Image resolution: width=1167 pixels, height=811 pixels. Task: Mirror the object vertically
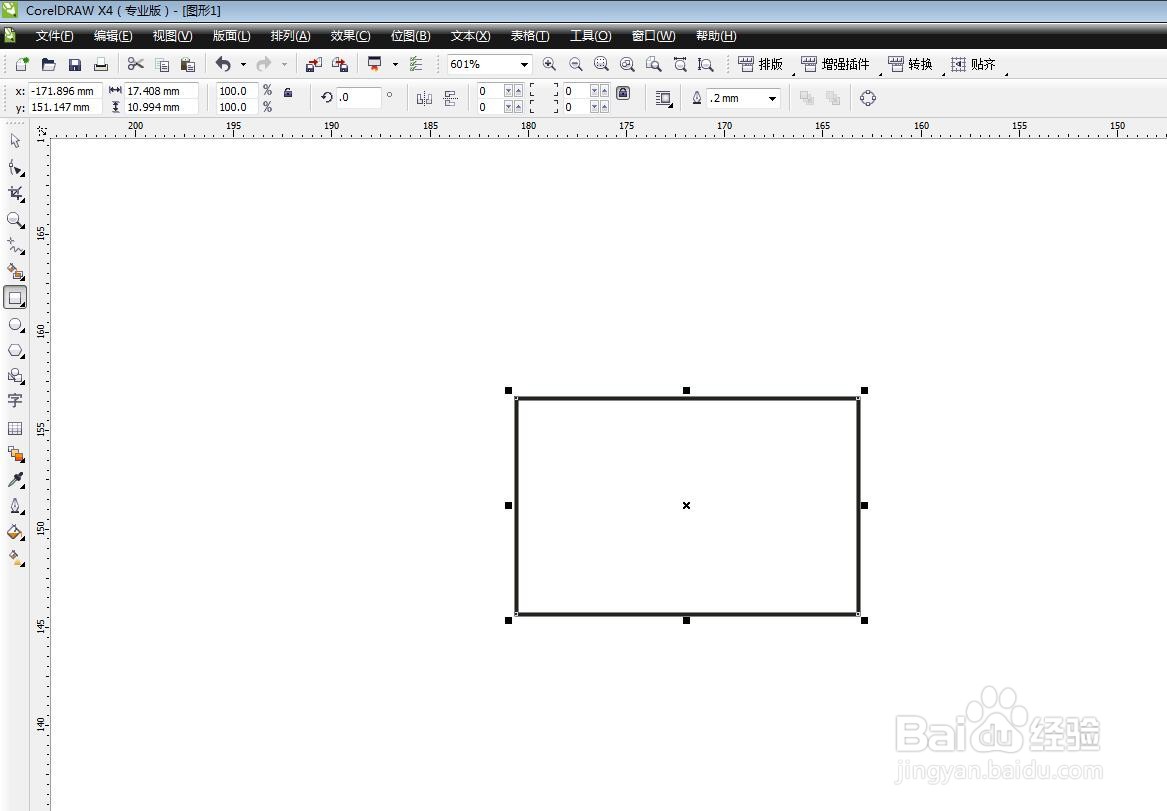[x=450, y=98]
